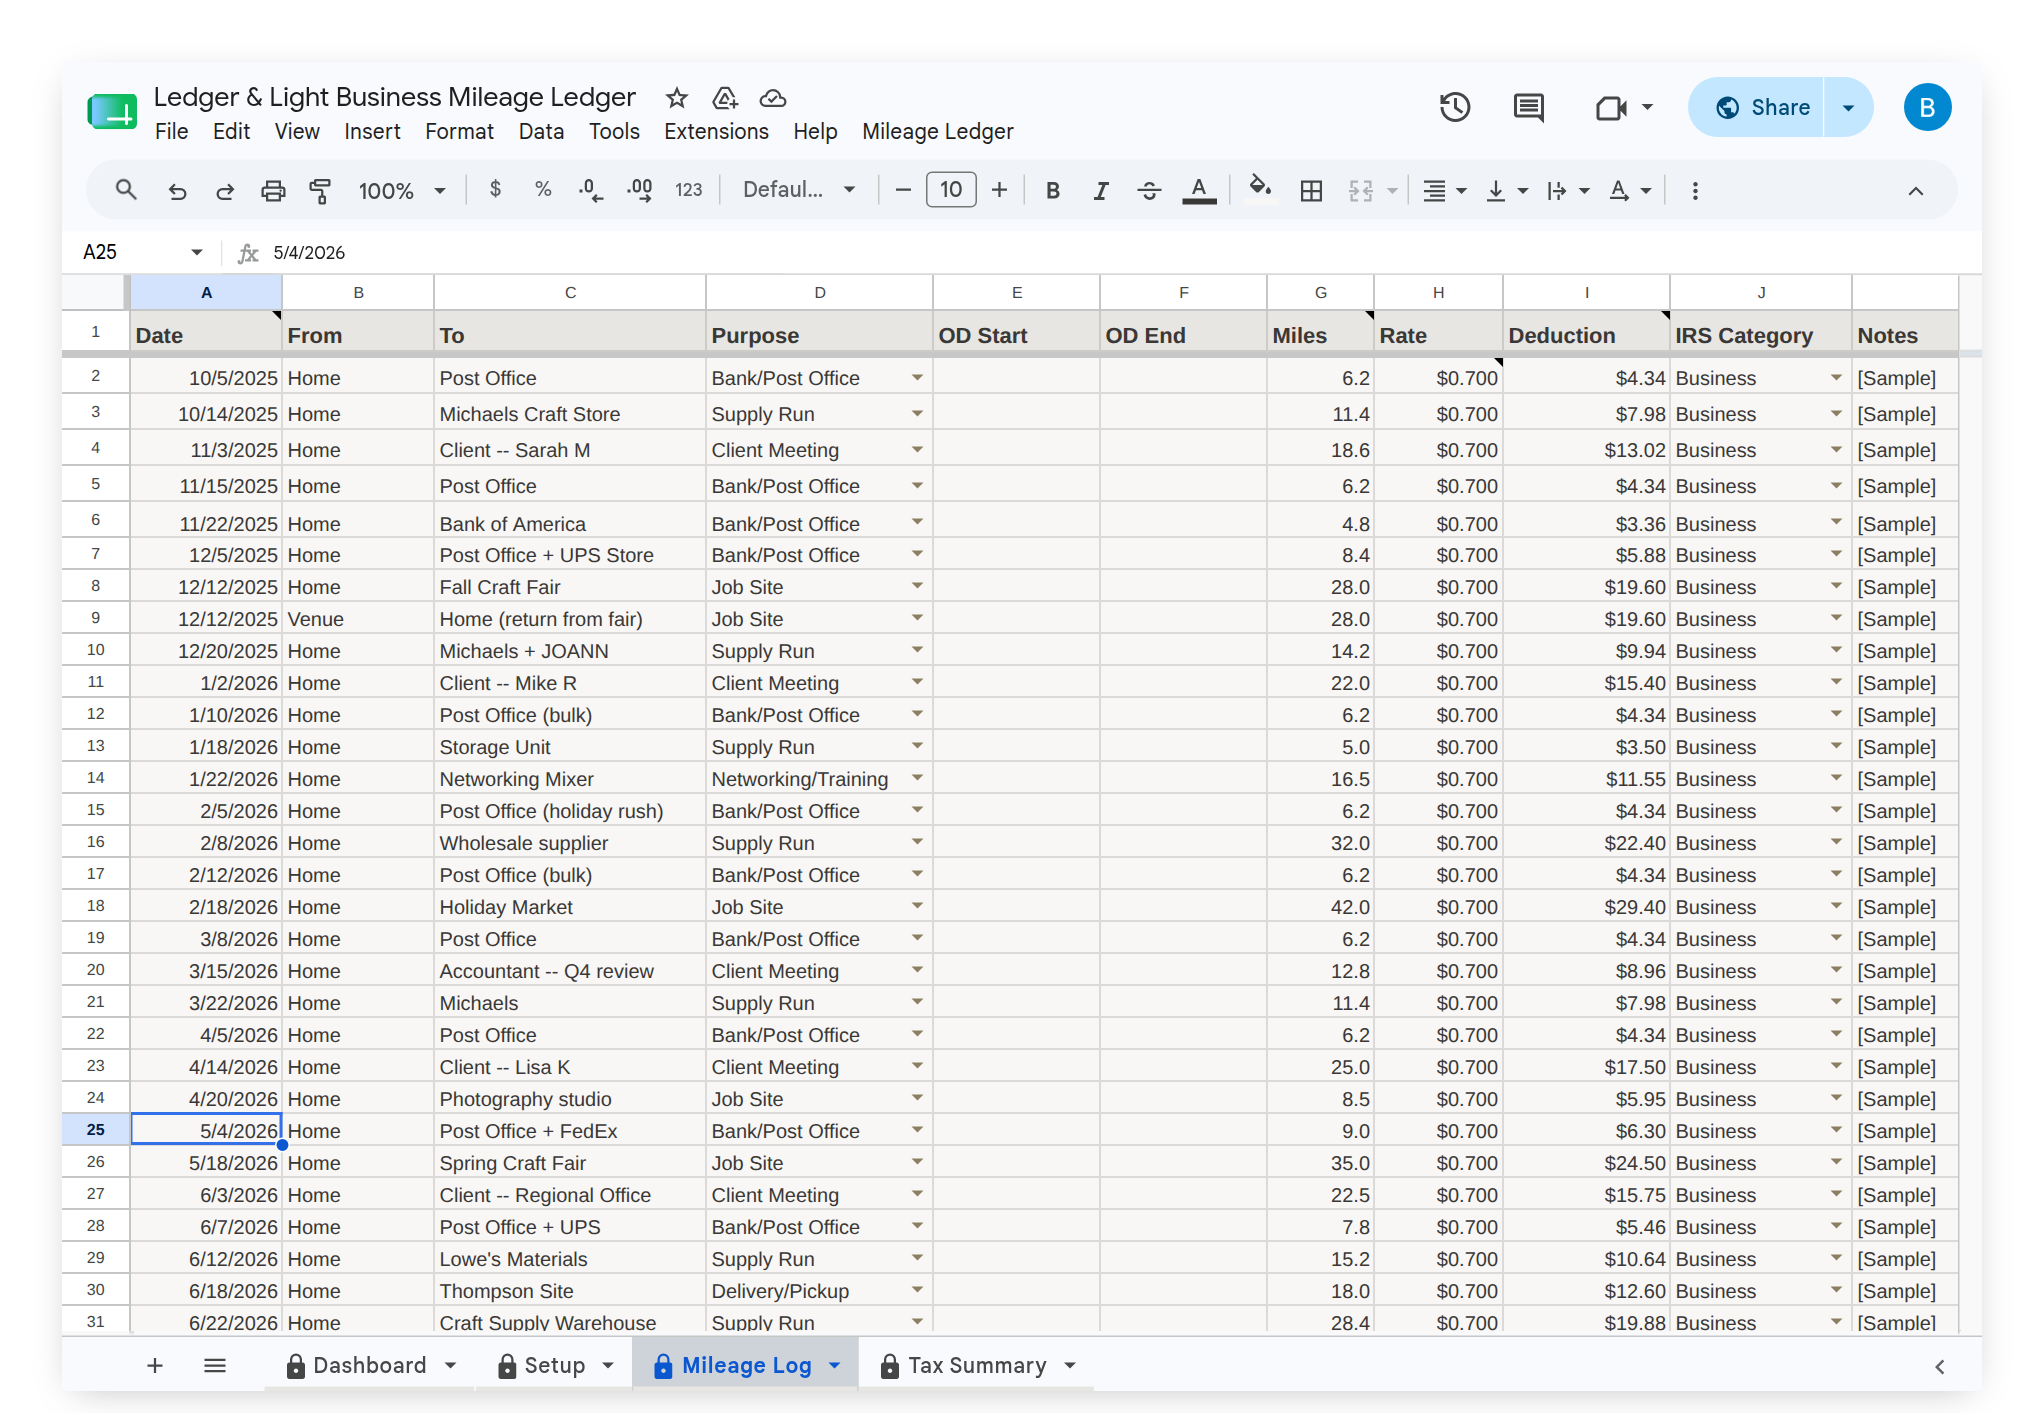Click the Undo arrow icon
The width and height of the screenshot is (2044, 1413).
[x=177, y=190]
